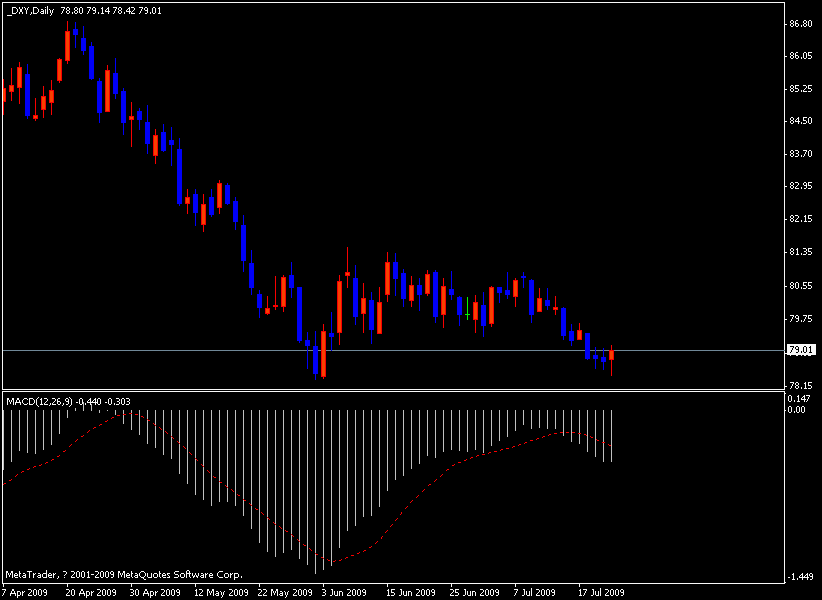Click the 84.50 price axis label
This screenshot has width=822, height=600.
pyautogui.click(x=800, y=121)
